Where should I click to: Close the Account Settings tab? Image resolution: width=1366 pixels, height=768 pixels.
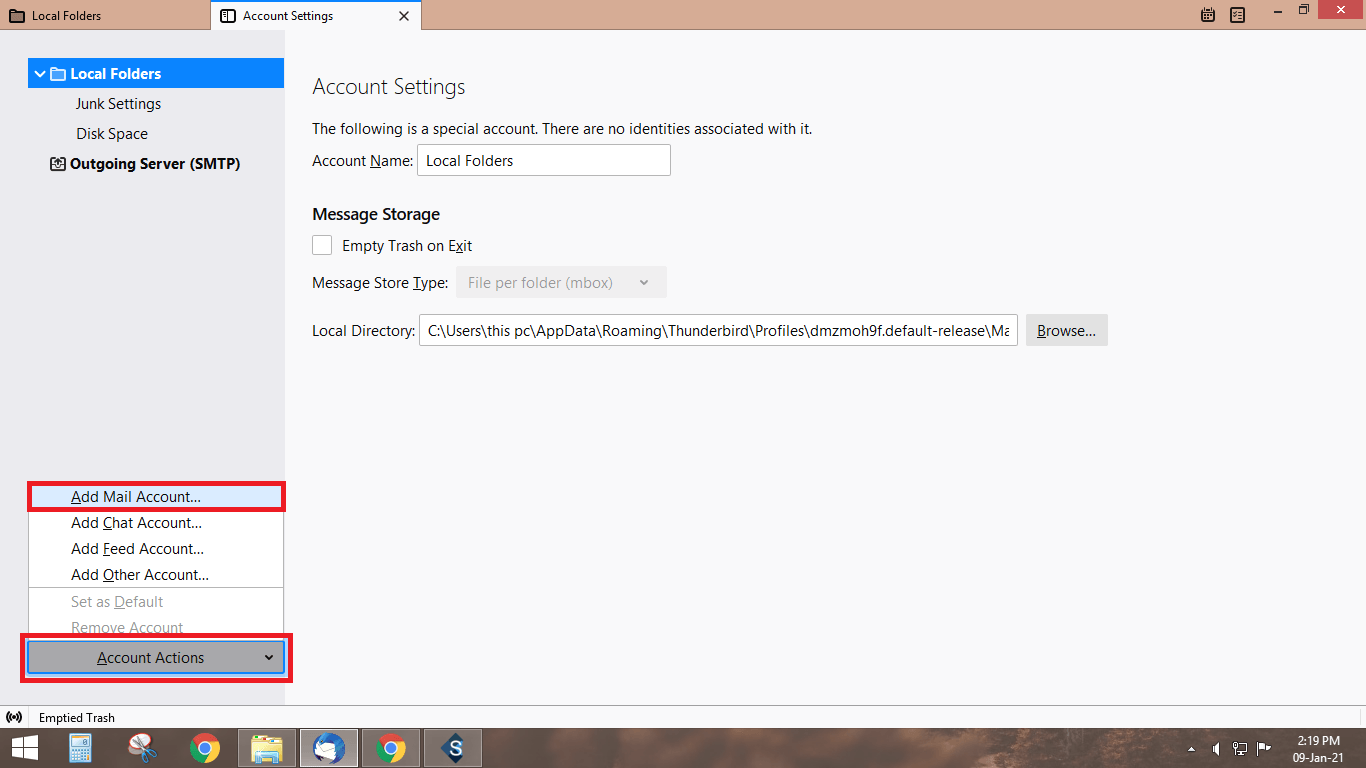click(404, 16)
